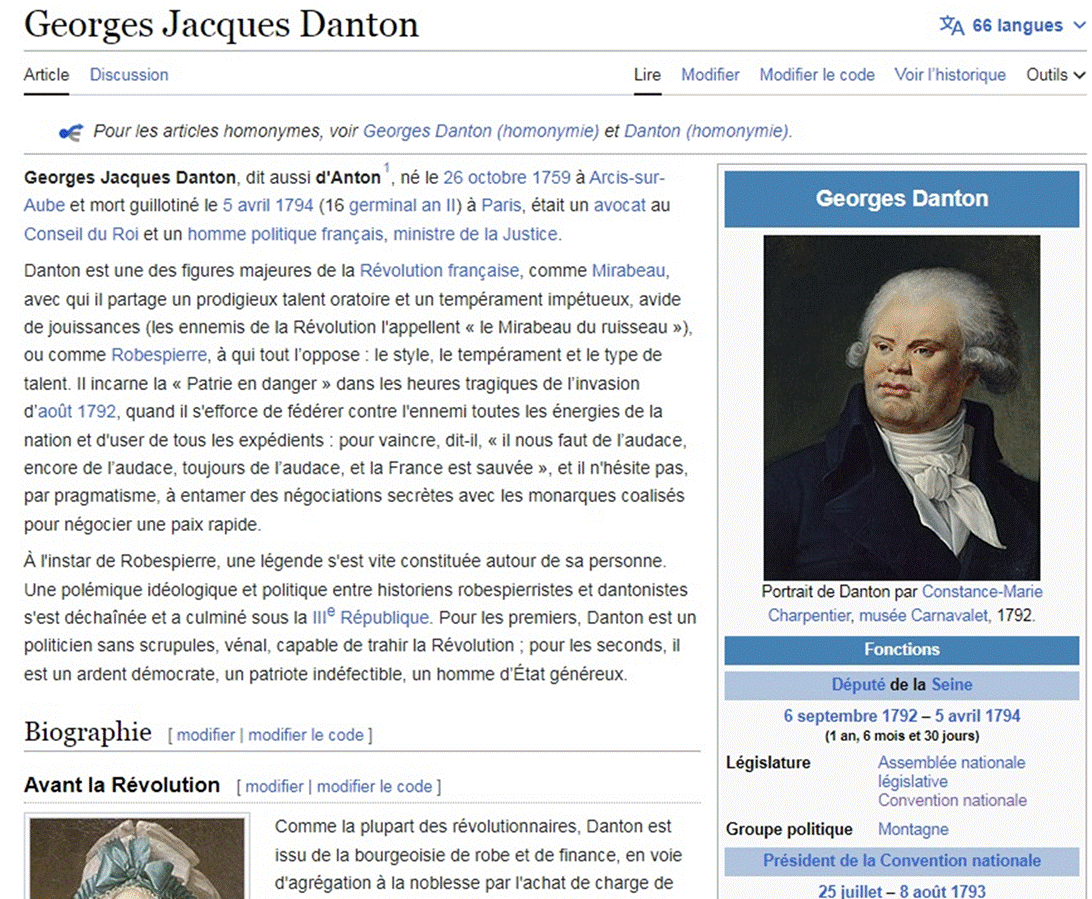Open the Modifier le code tab
Screen dimensions: 1092x899
(817, 75)
